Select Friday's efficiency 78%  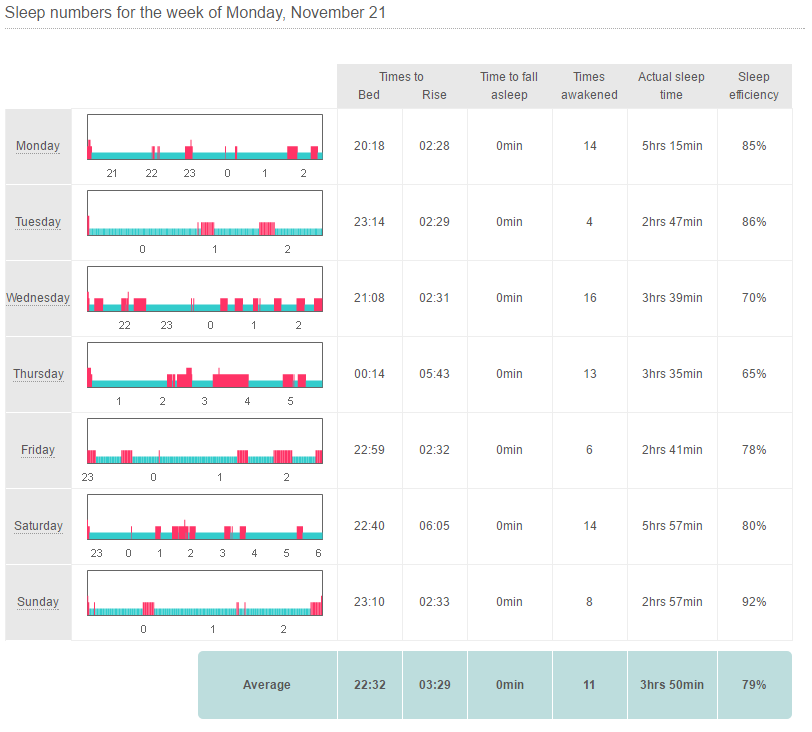754,450
